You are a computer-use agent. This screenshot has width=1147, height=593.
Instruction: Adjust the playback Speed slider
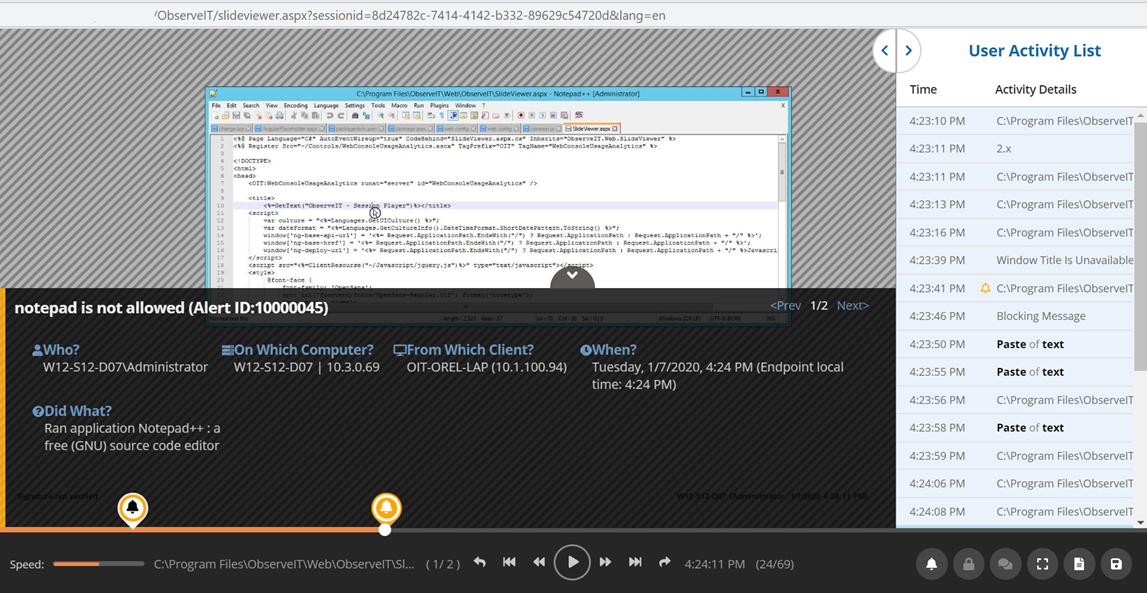(x=98, y=564)
